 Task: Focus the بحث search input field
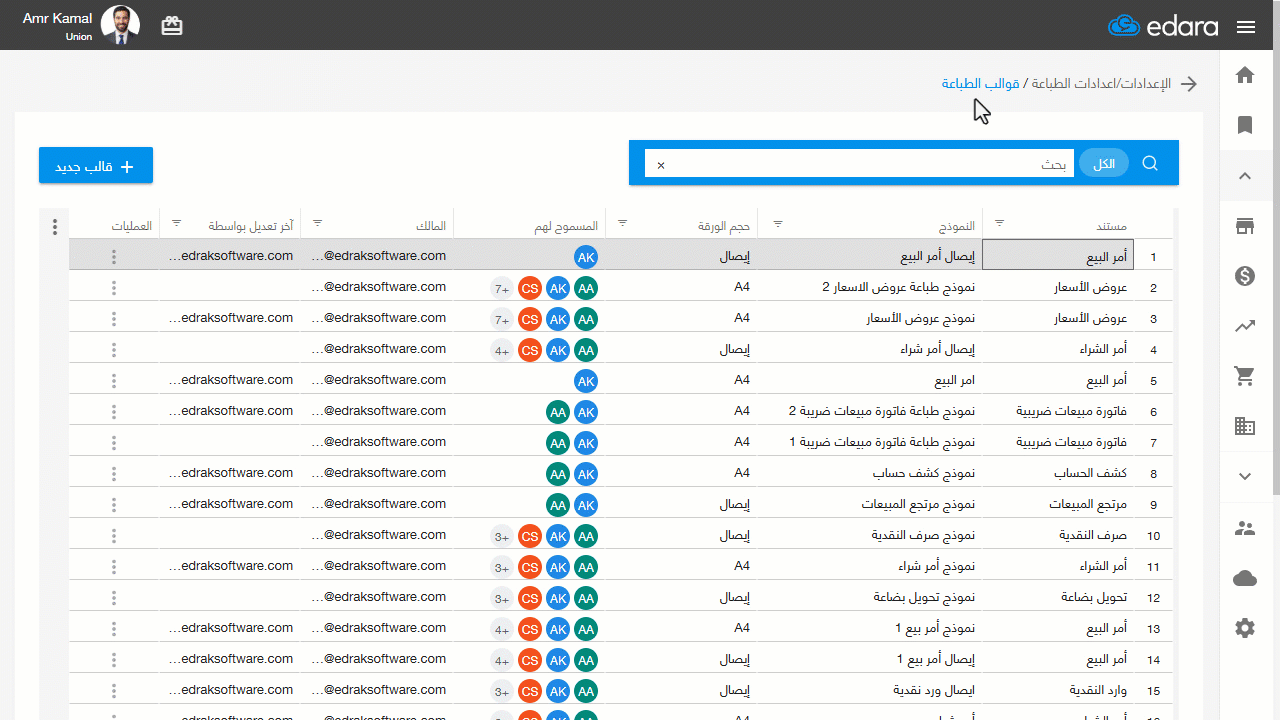click(x=860, y=164)
